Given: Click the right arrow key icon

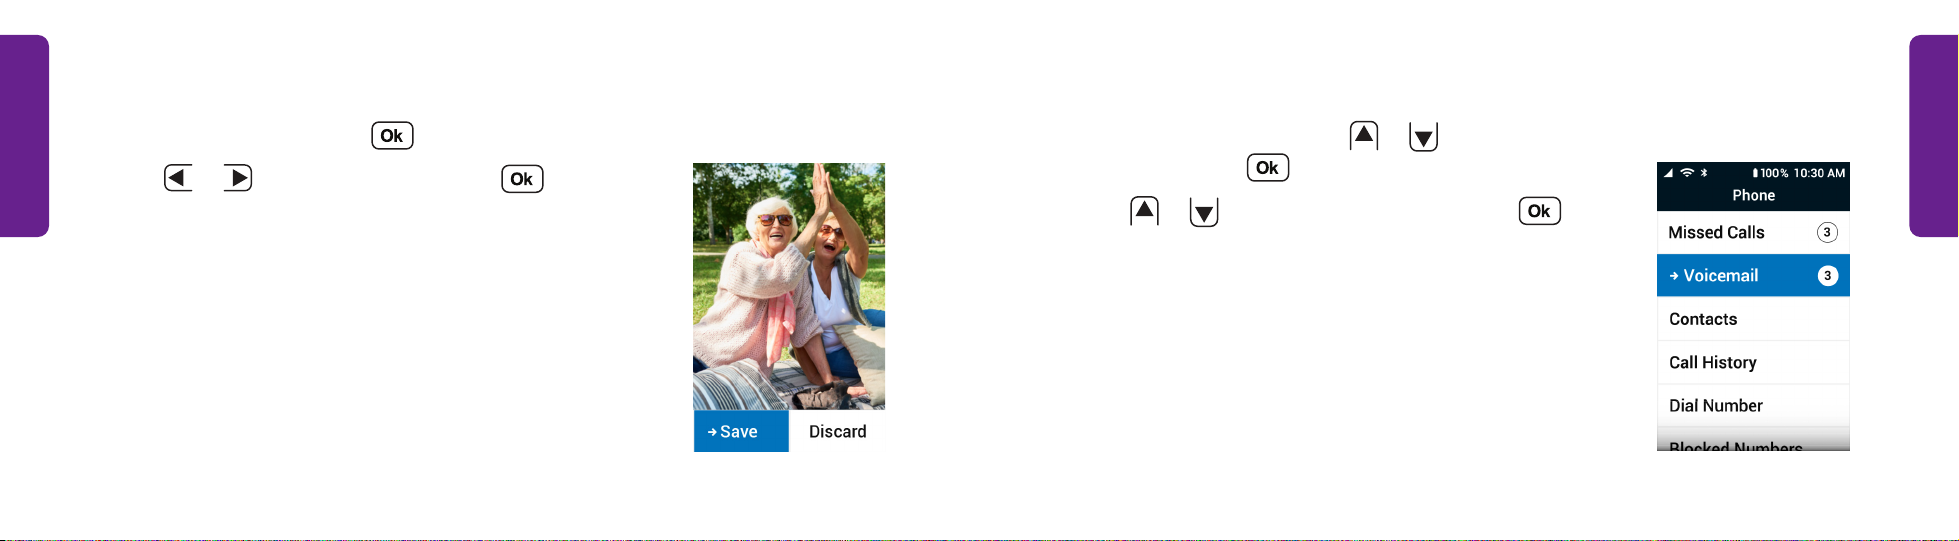Looking at the screenshot, I should click(238, 178).
